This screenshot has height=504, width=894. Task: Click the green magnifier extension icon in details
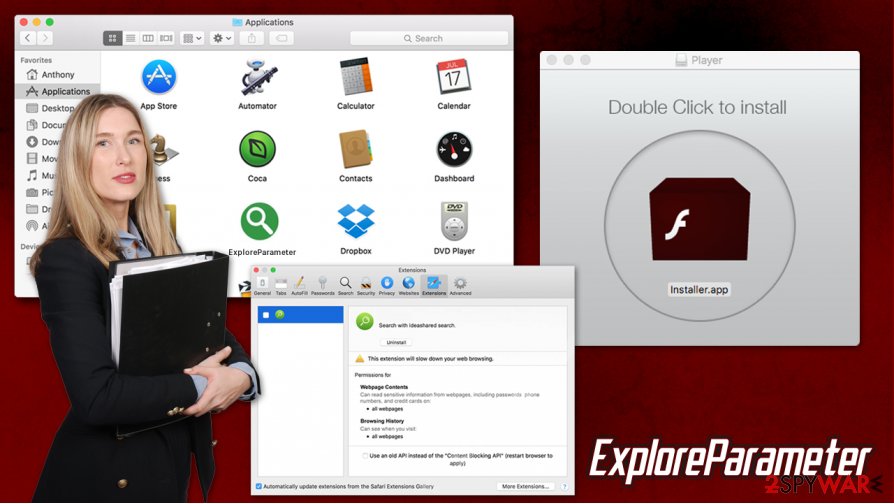point(364,322)
